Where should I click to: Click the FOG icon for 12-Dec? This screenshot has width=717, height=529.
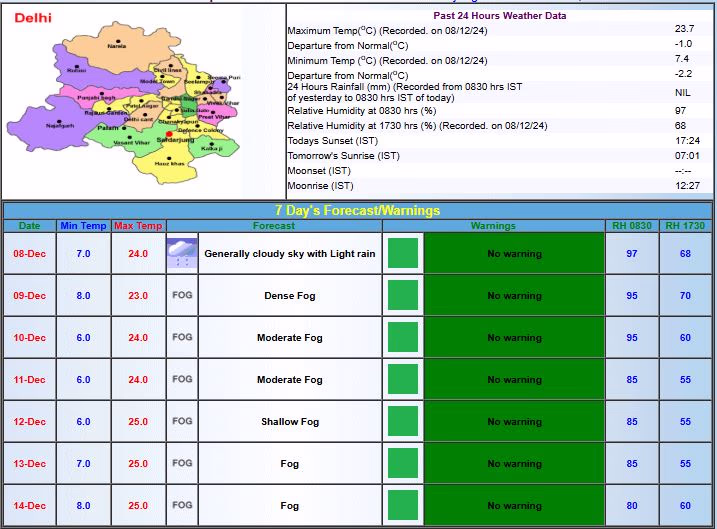coord(182,422)
